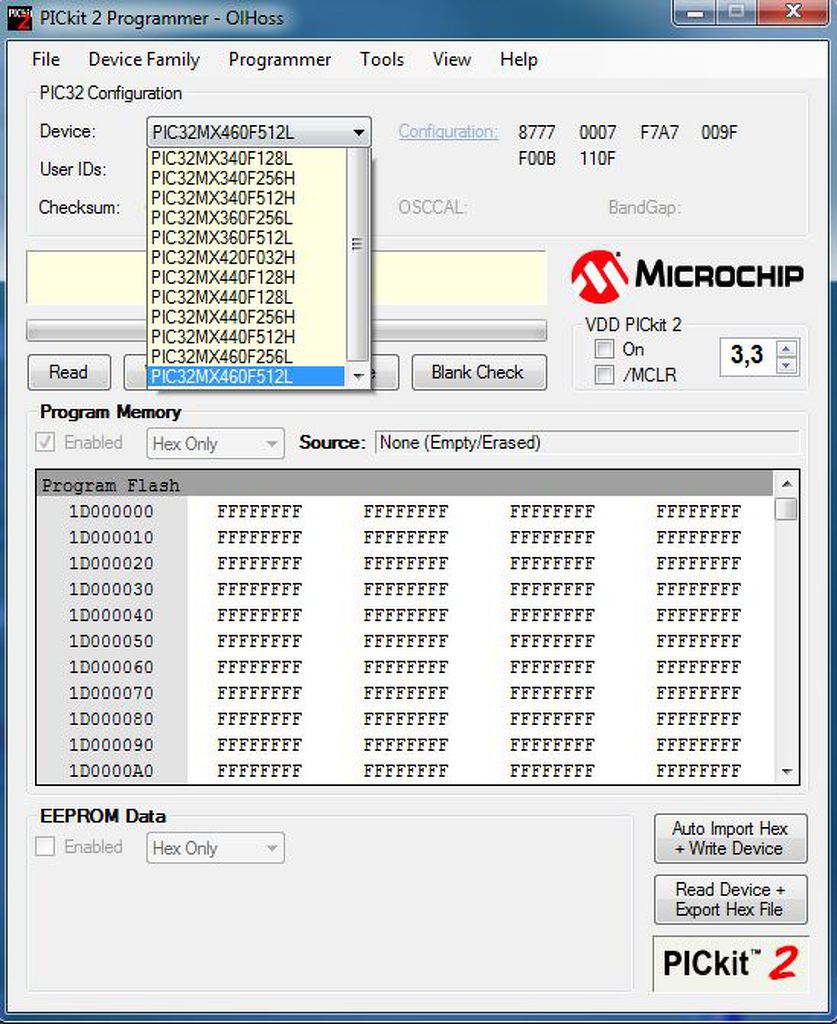Viewport: 837px width, 1024px height.
Task: Click Program Flash scrollbar thumb
Action: 787,509
